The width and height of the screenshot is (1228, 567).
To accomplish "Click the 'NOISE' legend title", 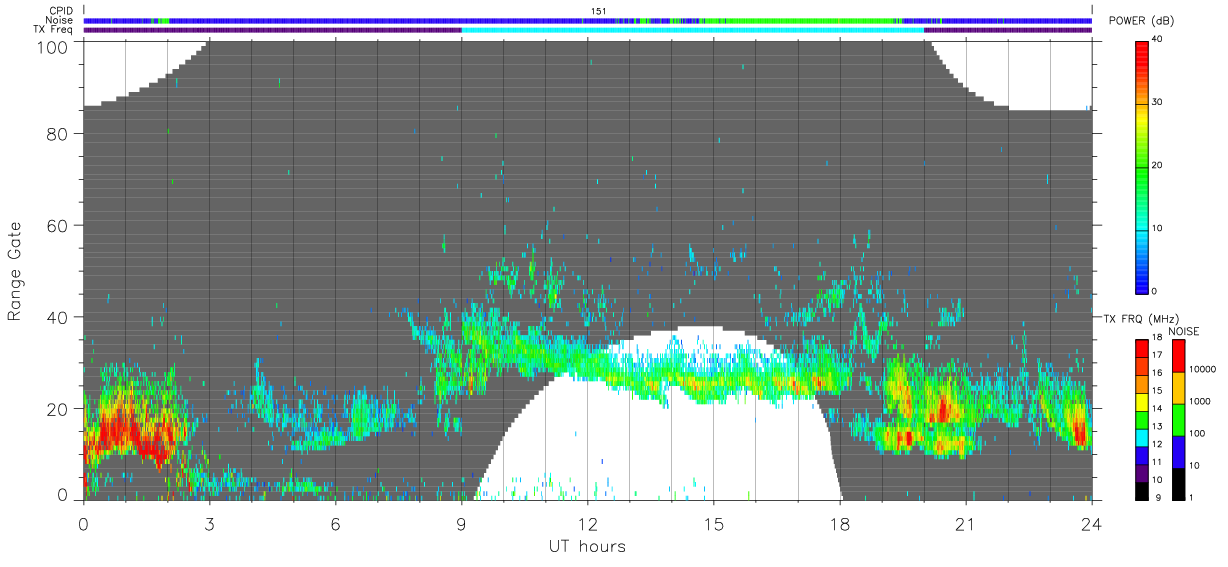I will tap(1183, 331).
